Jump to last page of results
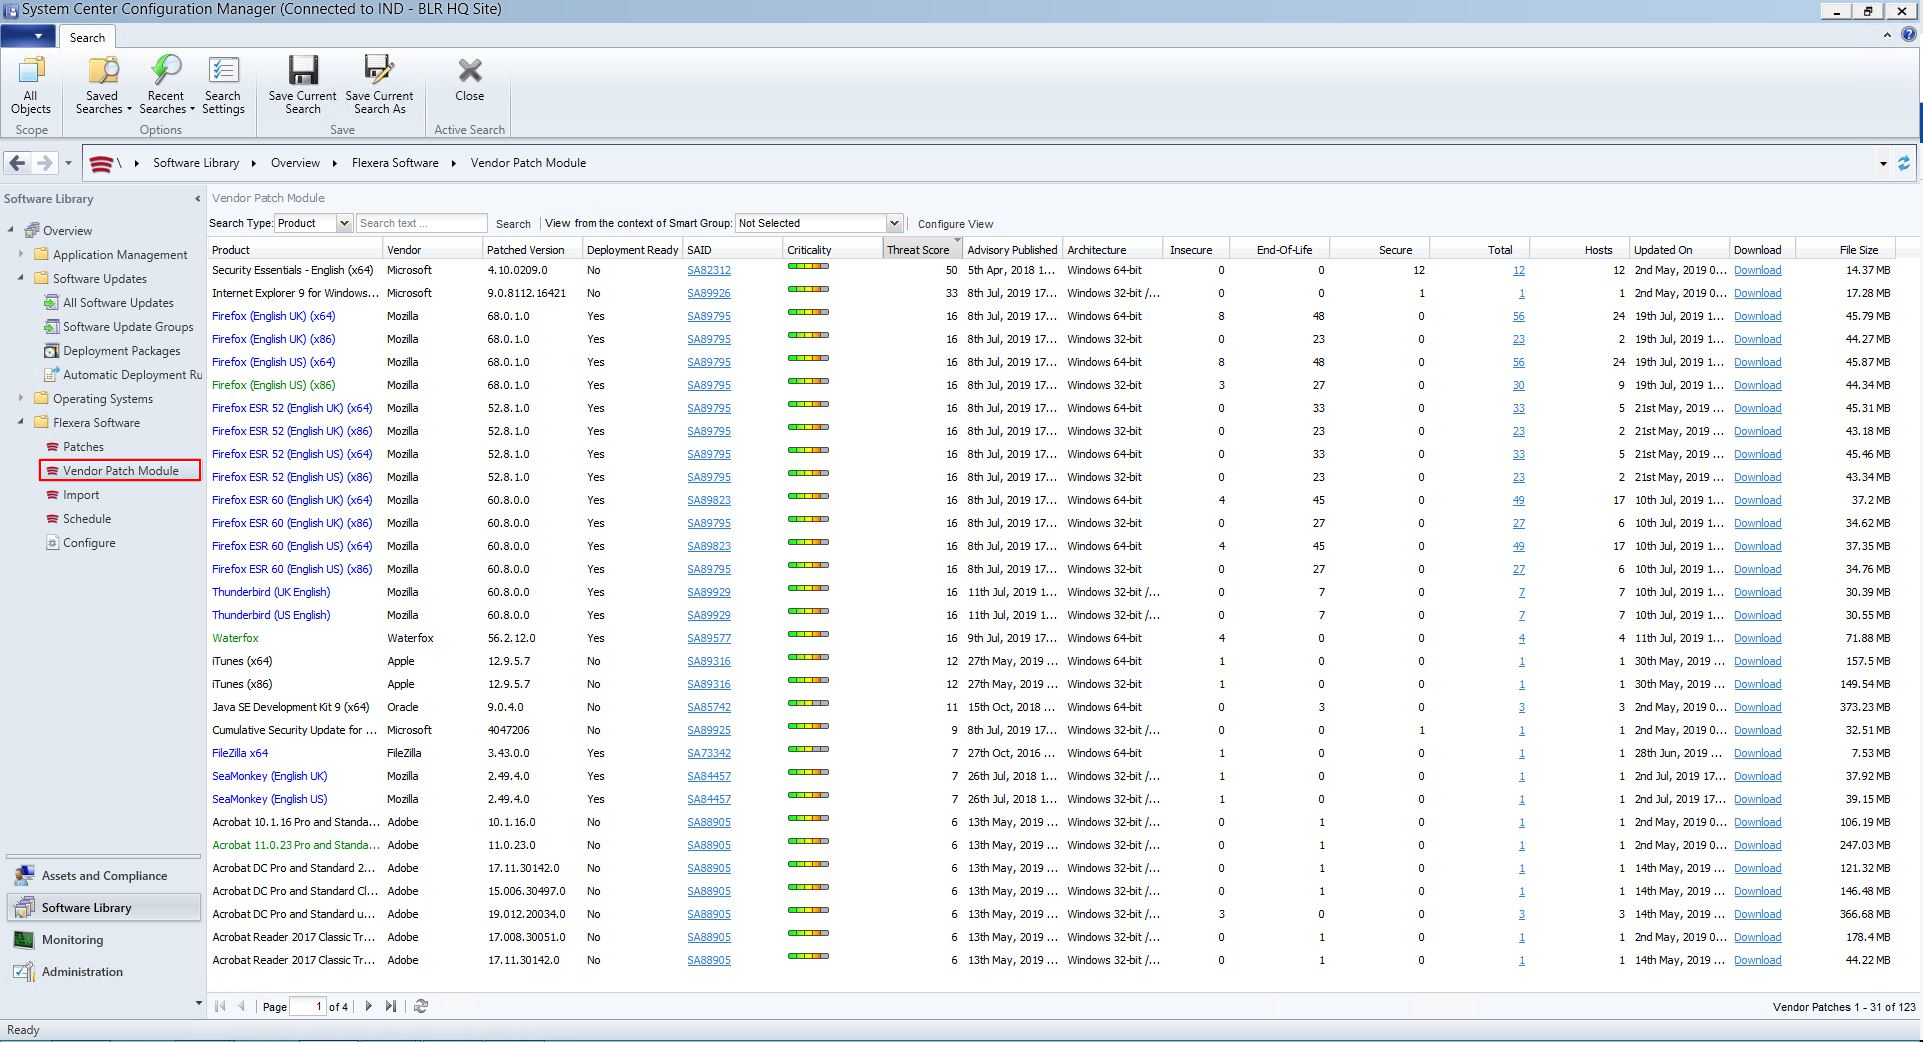This screenshot has height=1042, width=1923. [x=391, y=1006]
